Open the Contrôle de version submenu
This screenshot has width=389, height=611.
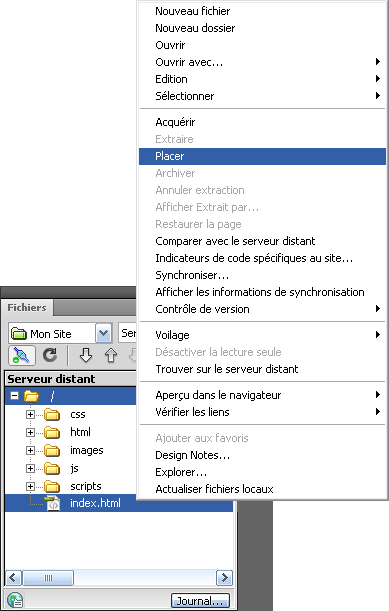(x=262, y=309)
